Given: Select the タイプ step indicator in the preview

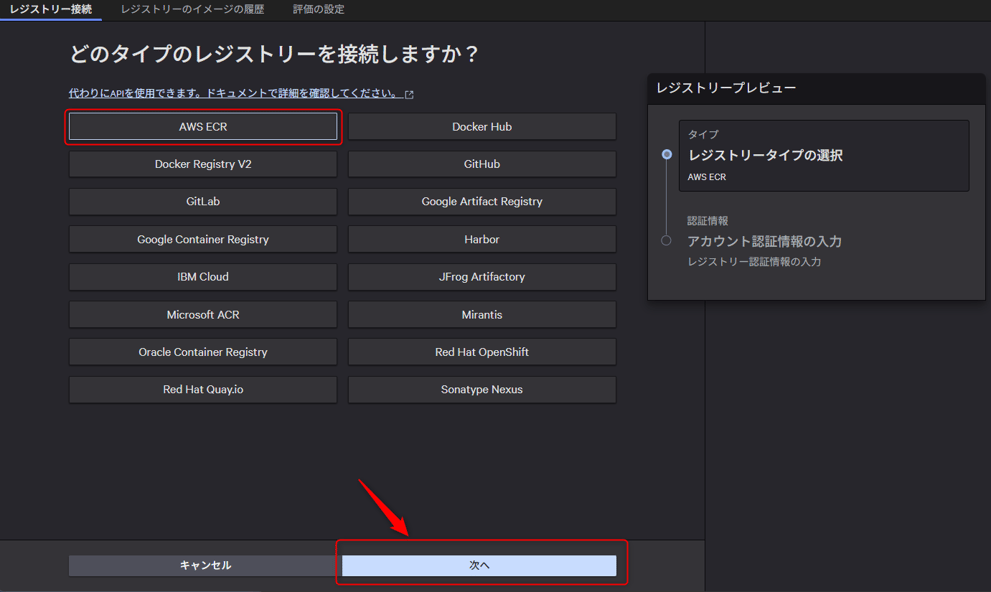Looking at the screenshot, I should (x=665, y=154).
